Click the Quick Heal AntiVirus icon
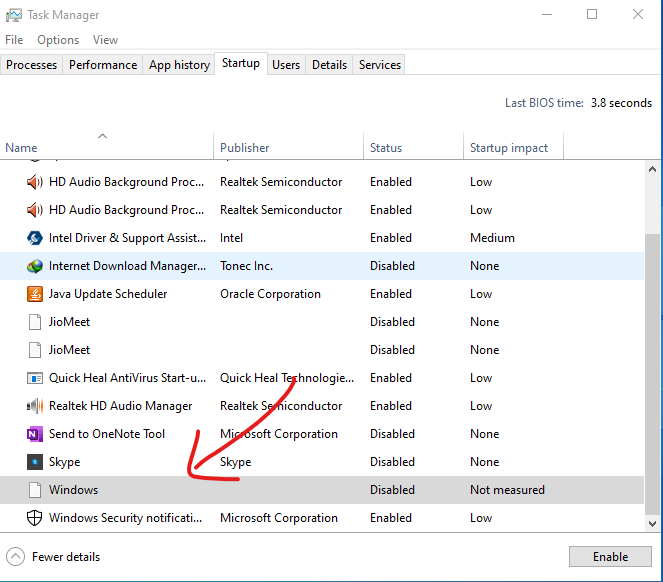The height and width of the screenshot is (582, 663). coord(35,378)
